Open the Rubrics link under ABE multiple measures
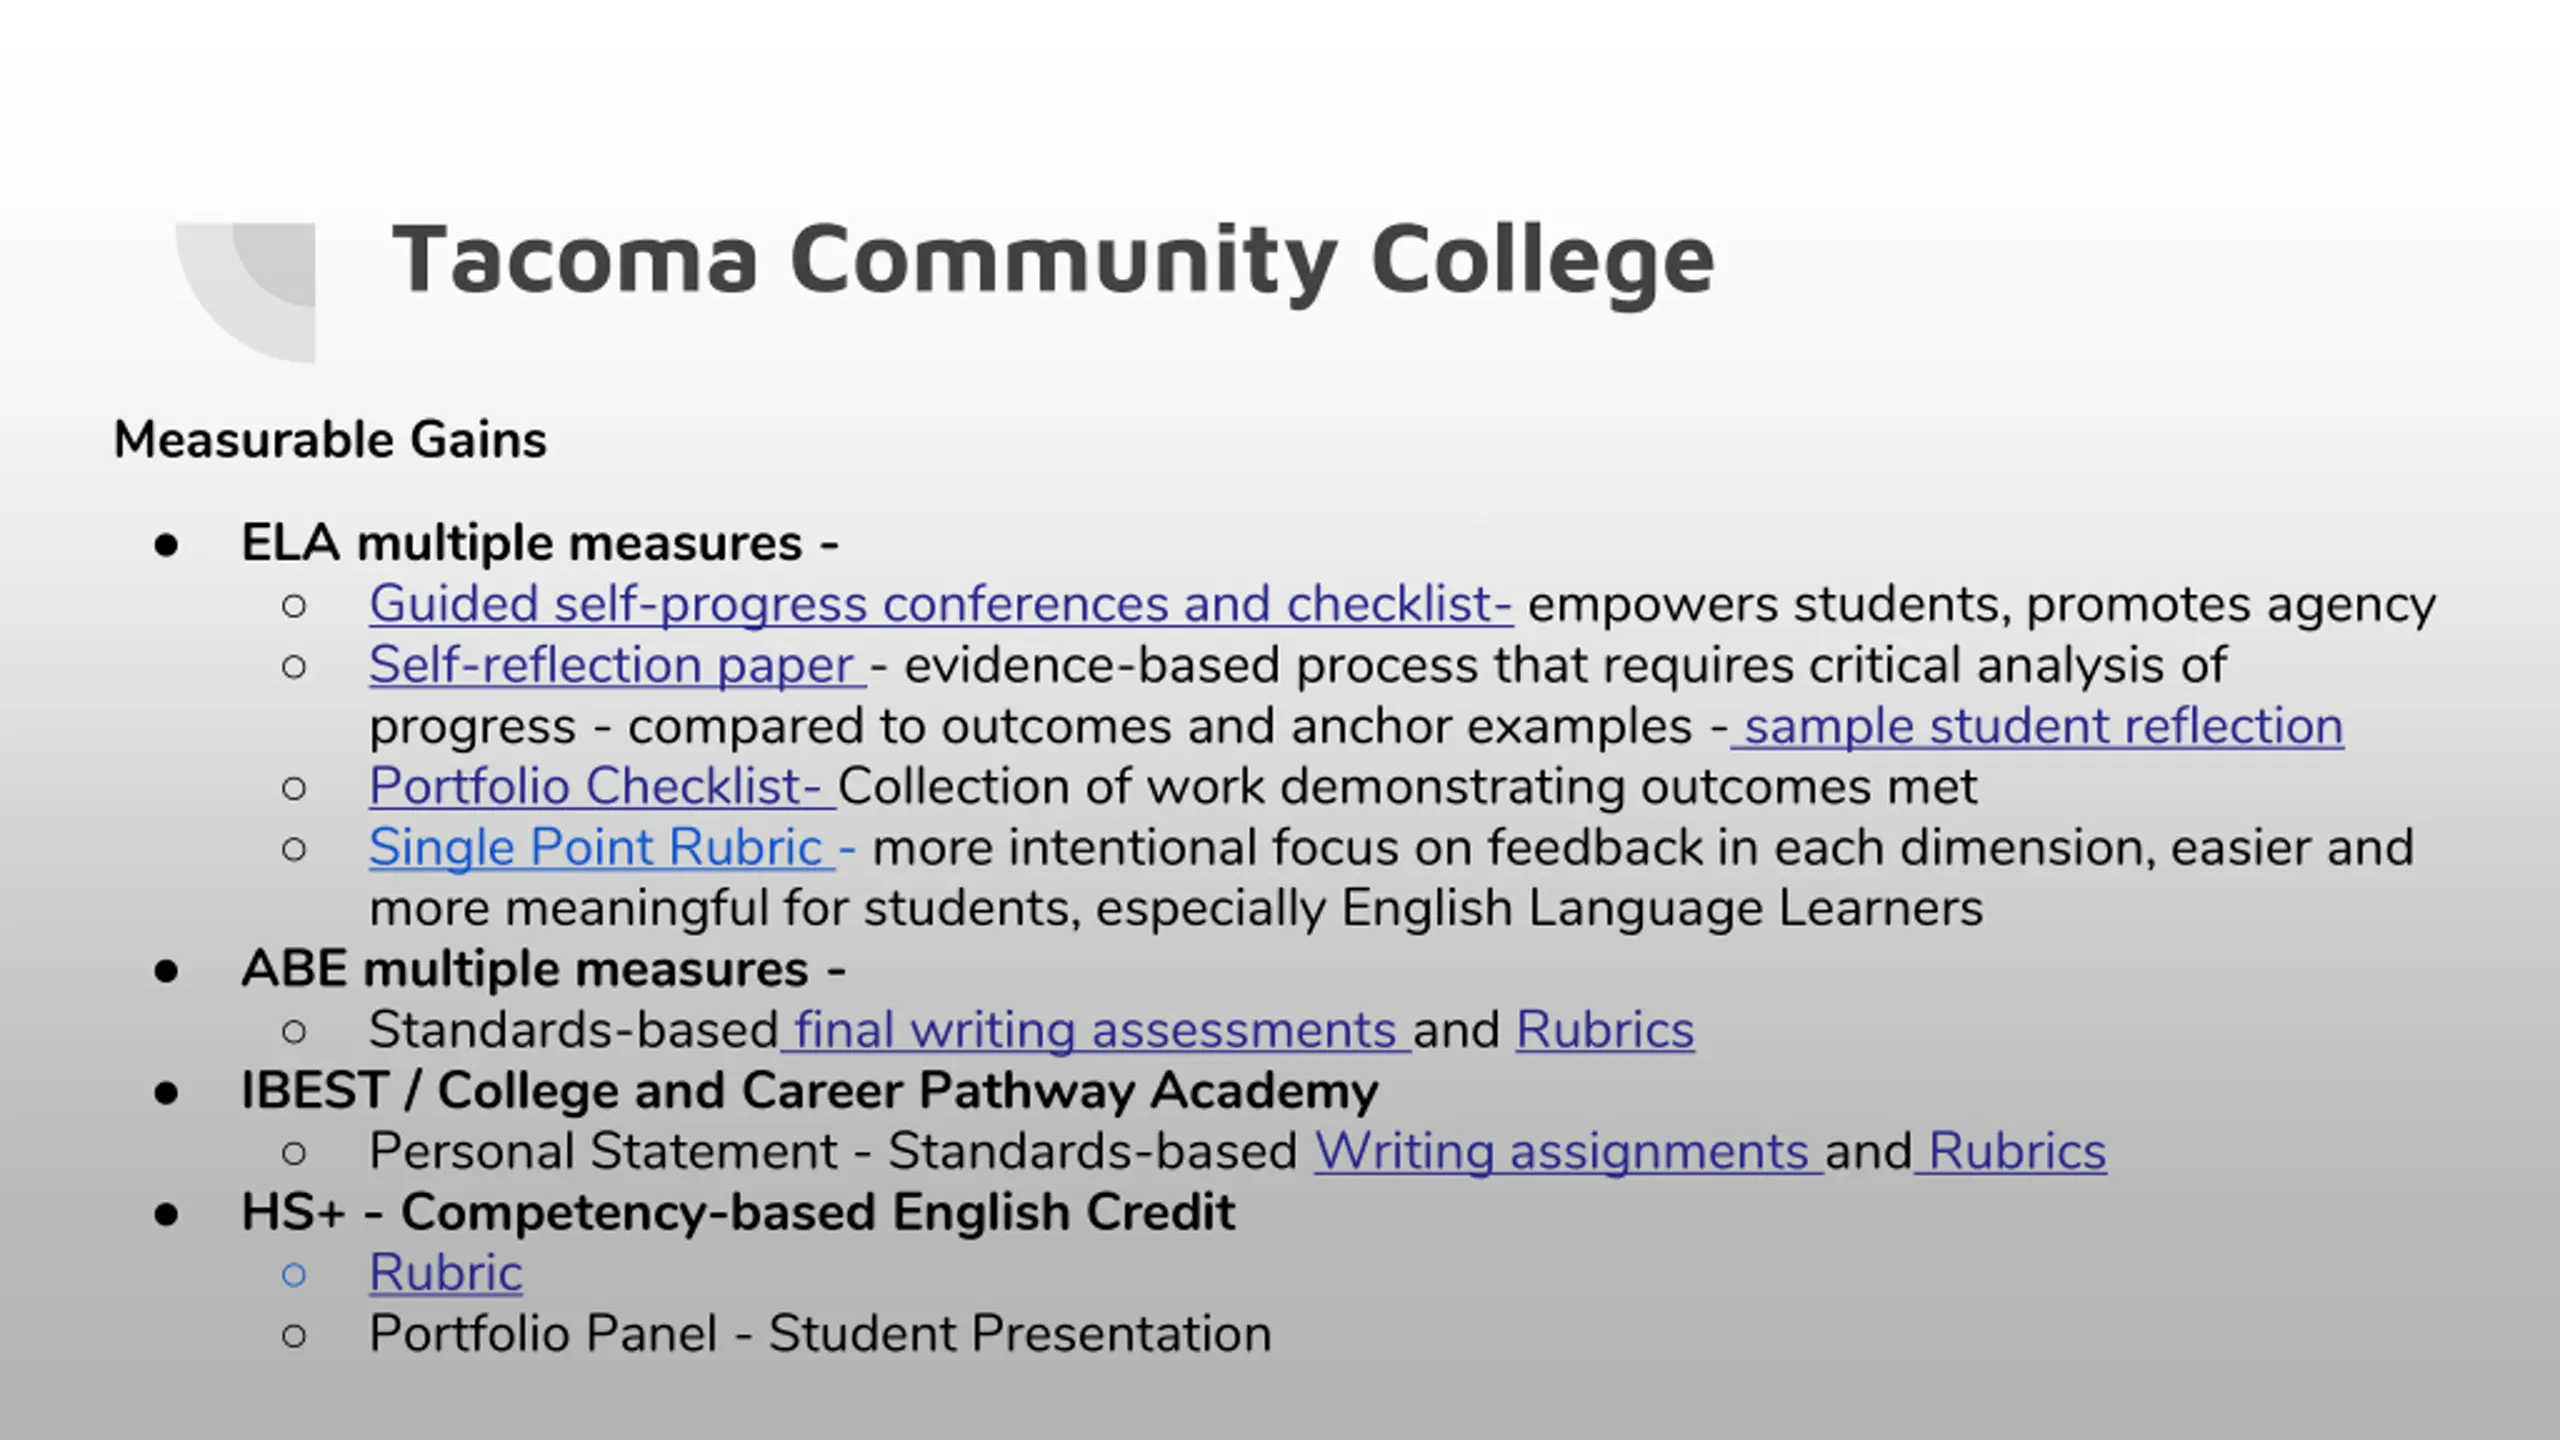The image size is (2560, 1440). [x=1605, y=1031]
